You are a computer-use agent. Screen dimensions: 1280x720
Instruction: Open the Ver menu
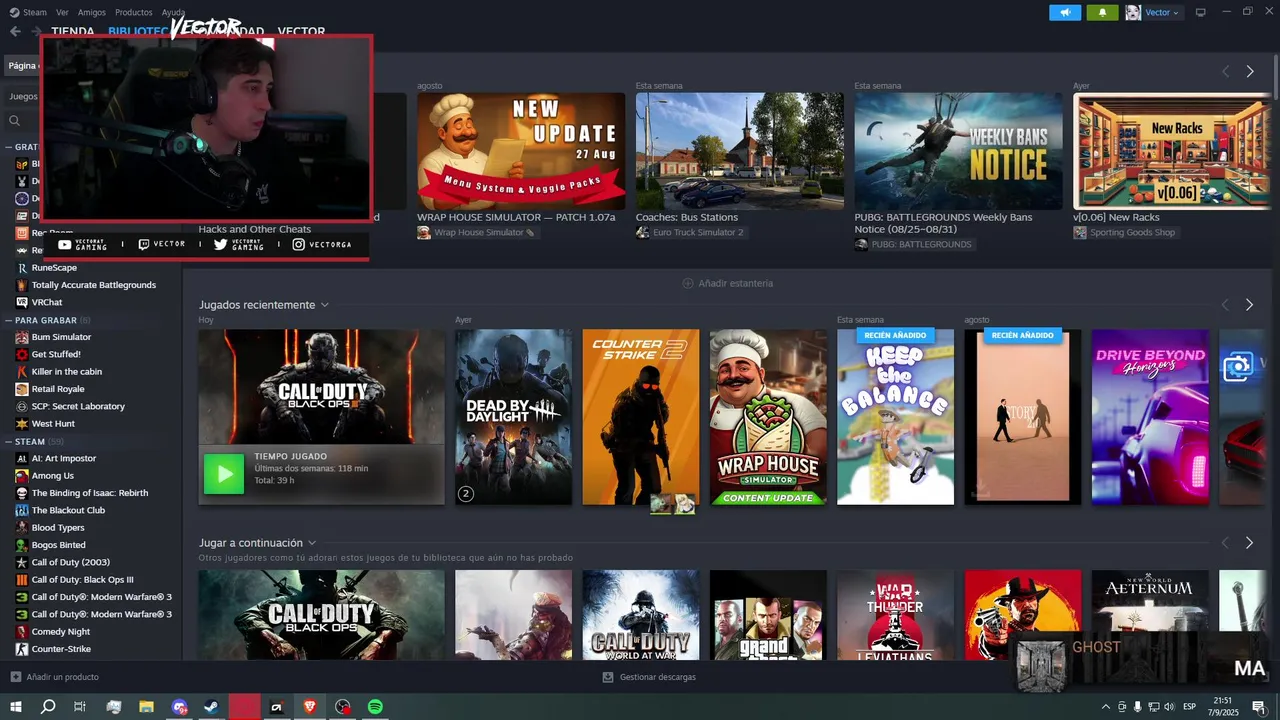pyautogui.click(x=62, y=12)
